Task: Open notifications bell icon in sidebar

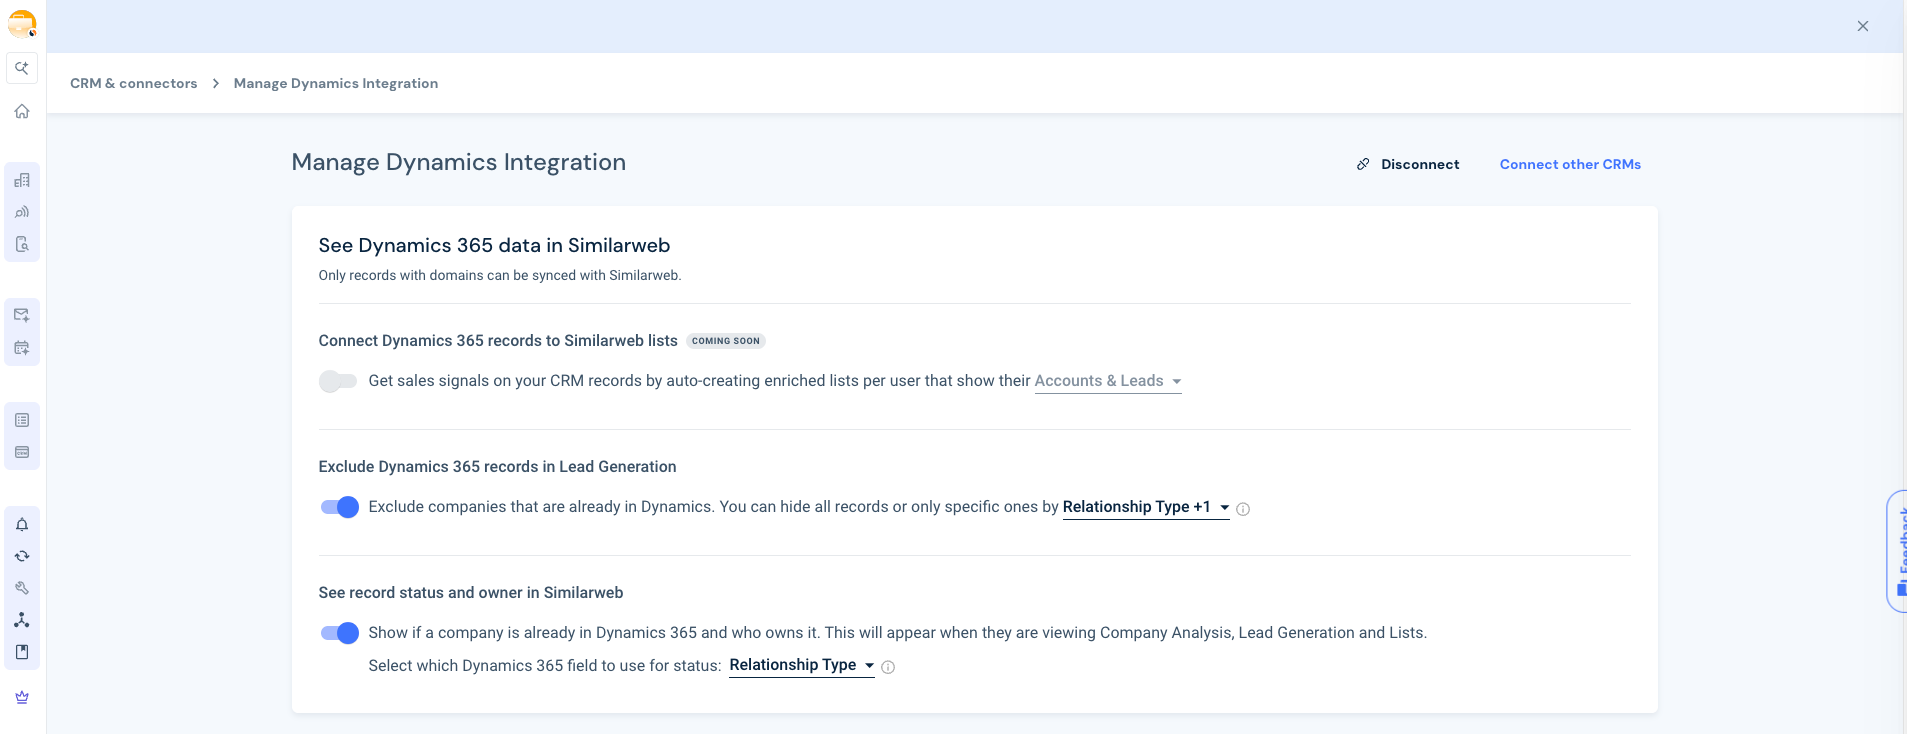Action: coord(22,524)
